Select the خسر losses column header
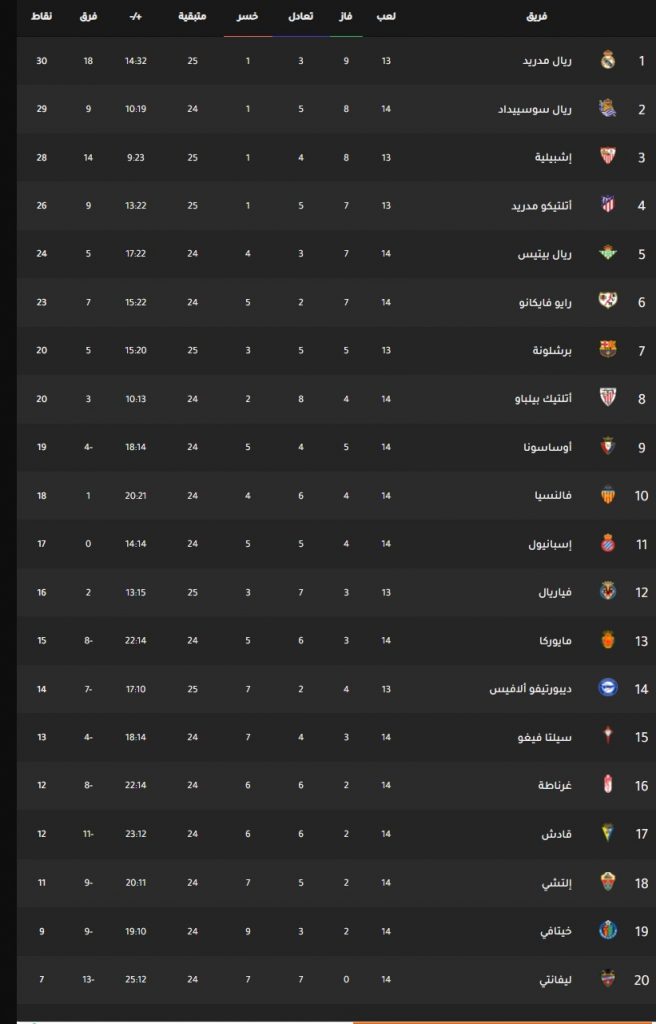The image size is (656, 1024). [248, 16]
